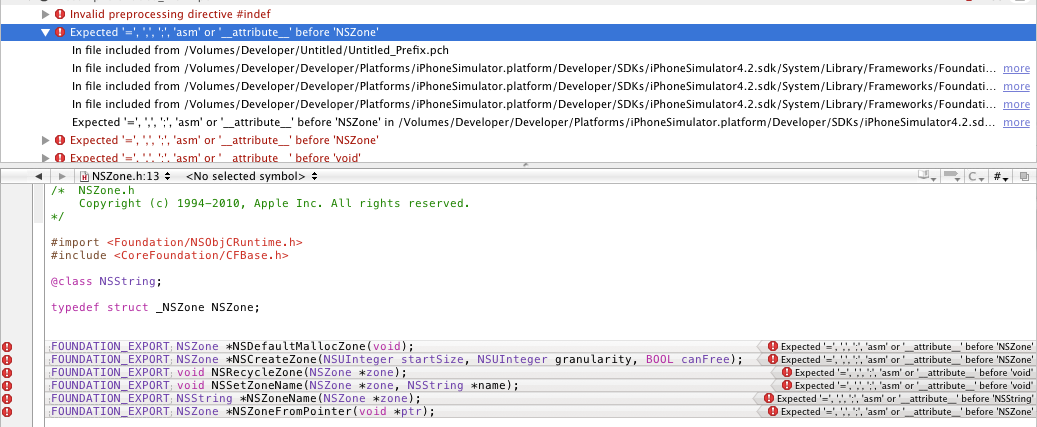The image size is (1037, 427).
Task: Click 'more' link on first iPhoneSimulator included line
Action: (1016, 68)
